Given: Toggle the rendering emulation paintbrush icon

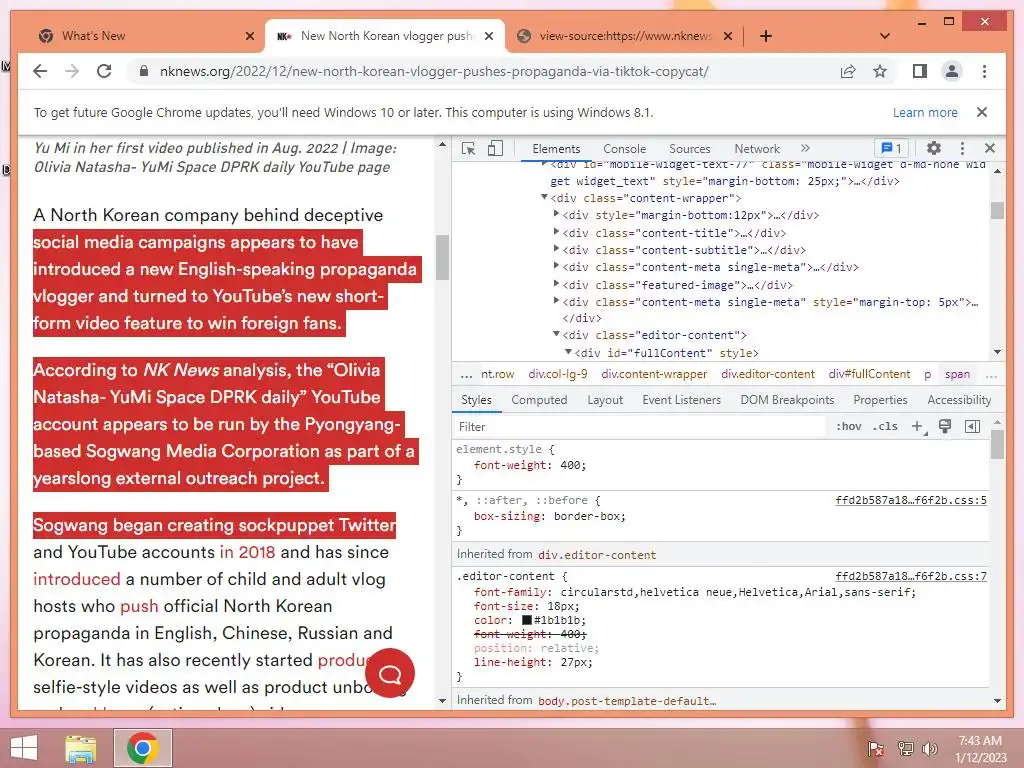Looking at the screenshot, I should coord(944,427).
